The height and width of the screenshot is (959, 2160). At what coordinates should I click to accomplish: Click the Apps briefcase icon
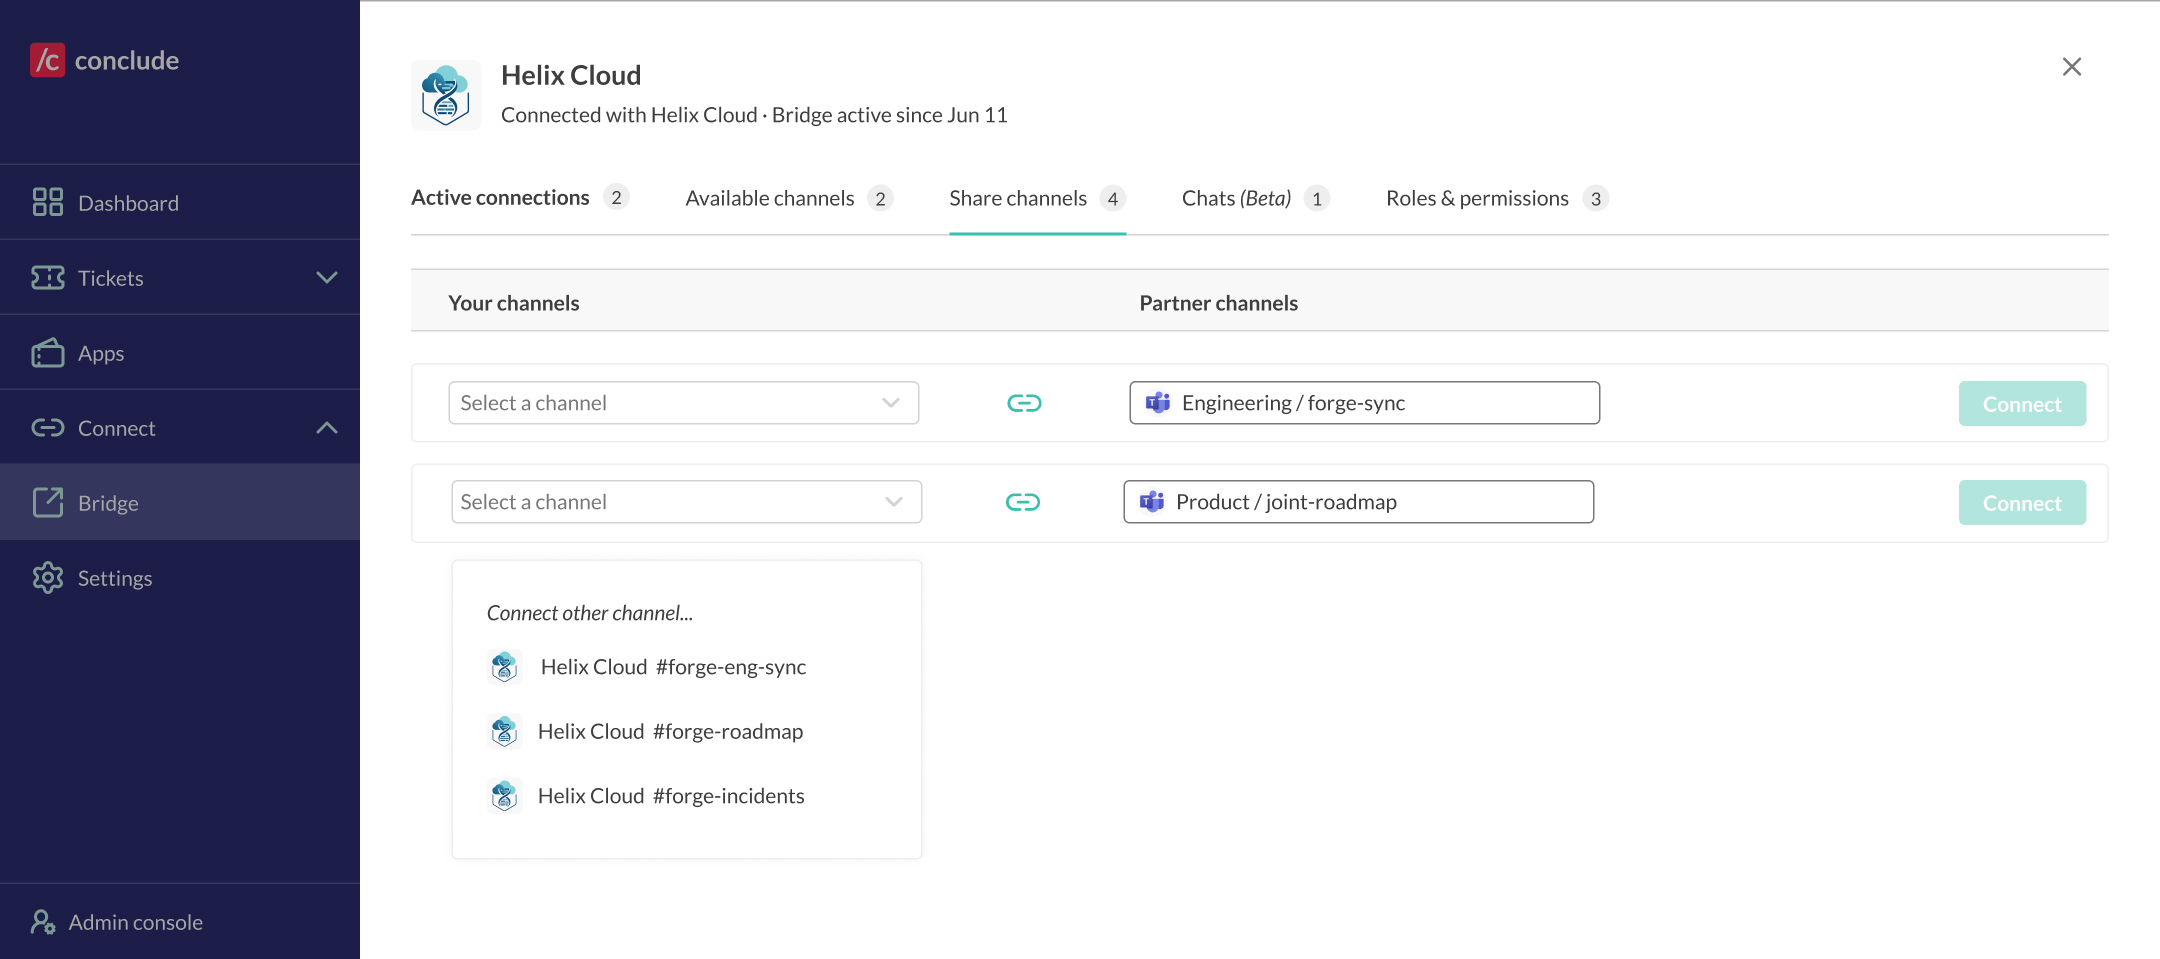(48, 352)
